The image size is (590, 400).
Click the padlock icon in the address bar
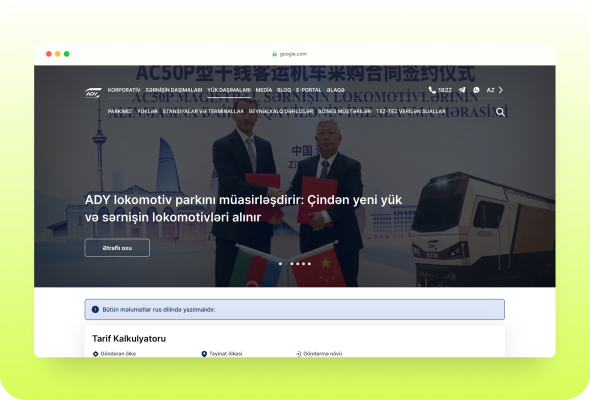click(x=274, y=54)
